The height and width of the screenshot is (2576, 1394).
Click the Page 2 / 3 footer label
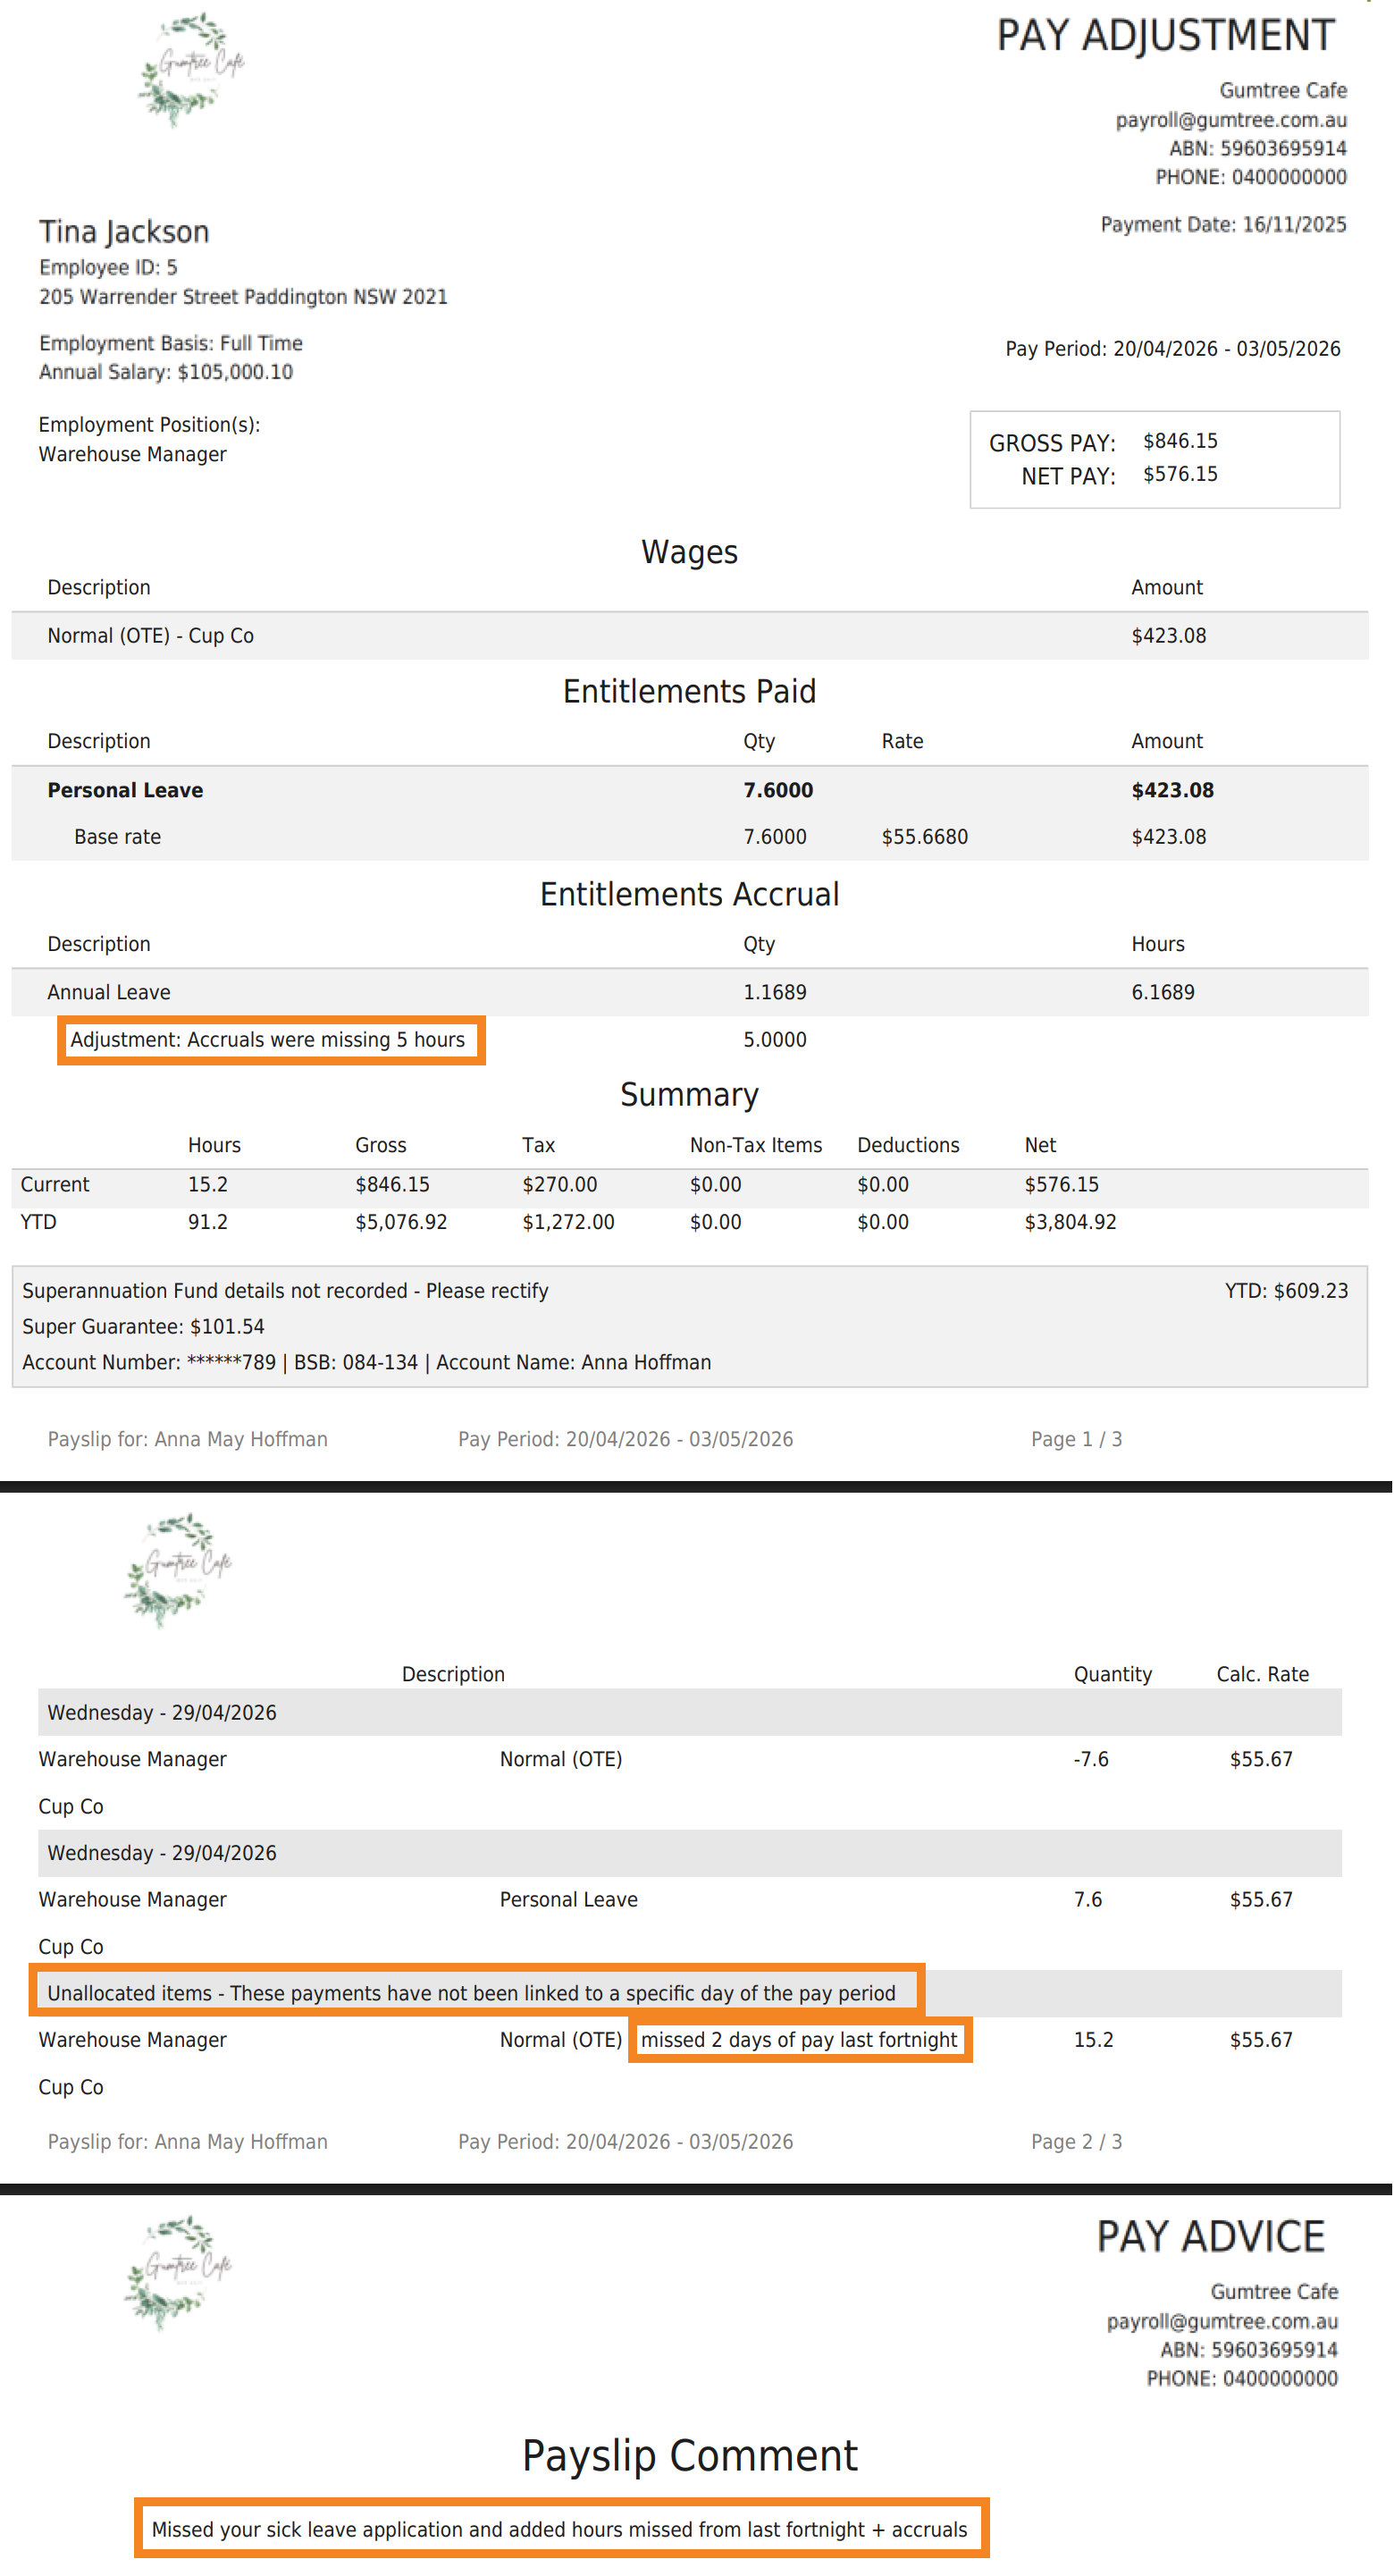tap(1077, 2142)
